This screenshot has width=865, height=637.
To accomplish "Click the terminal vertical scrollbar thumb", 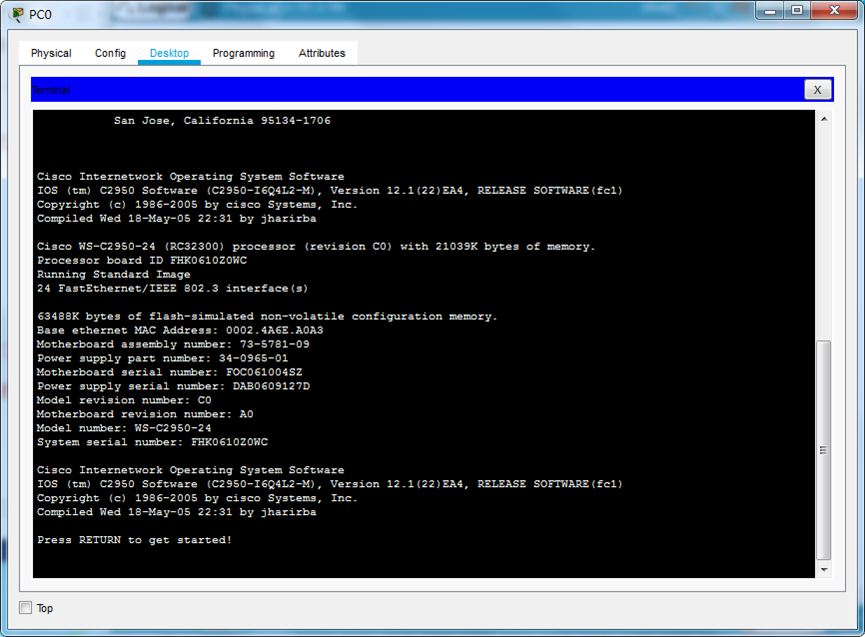I will coord(824,450).
